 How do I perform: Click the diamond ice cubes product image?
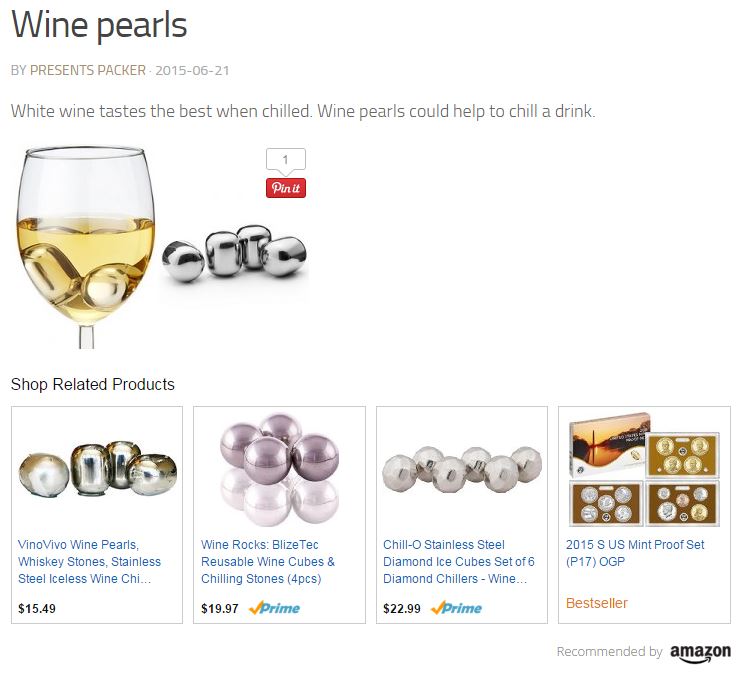coord(462,469)
